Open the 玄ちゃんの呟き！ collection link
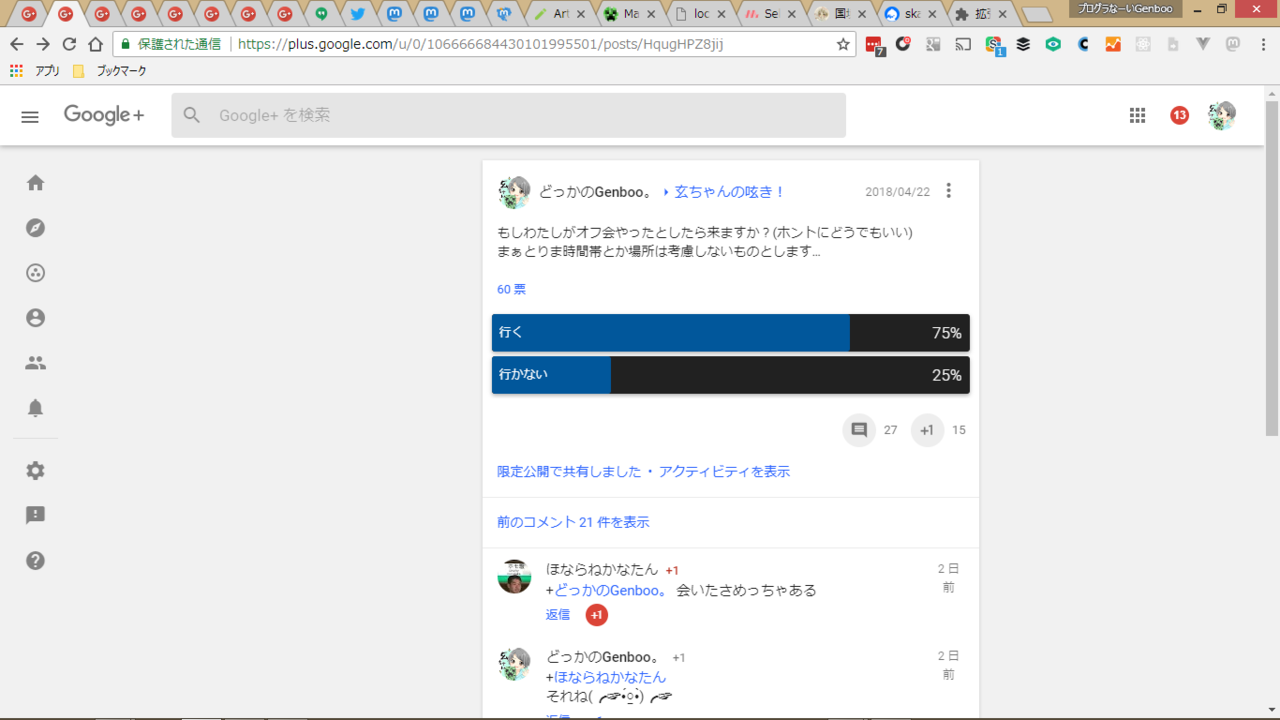The width and height of the screenshot is (1280, 720). 729,192
